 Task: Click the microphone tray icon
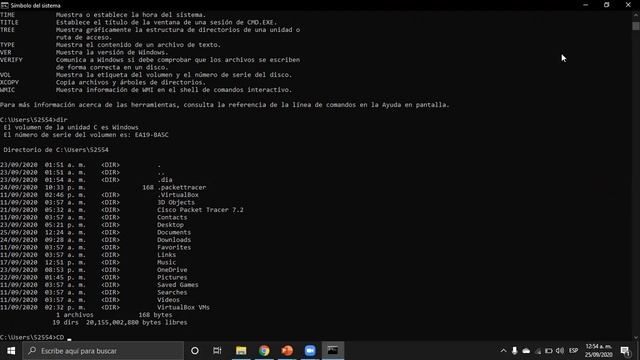coord(515,351)
